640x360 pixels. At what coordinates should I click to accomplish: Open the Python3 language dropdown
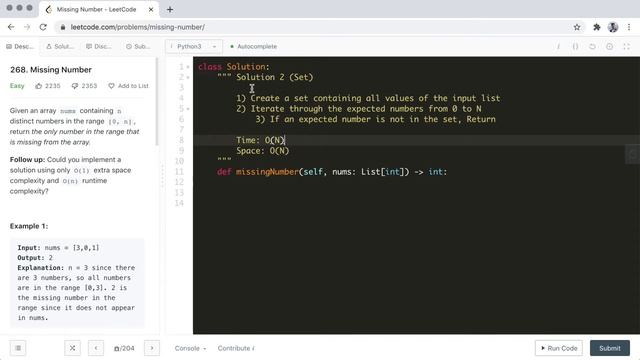194,47
